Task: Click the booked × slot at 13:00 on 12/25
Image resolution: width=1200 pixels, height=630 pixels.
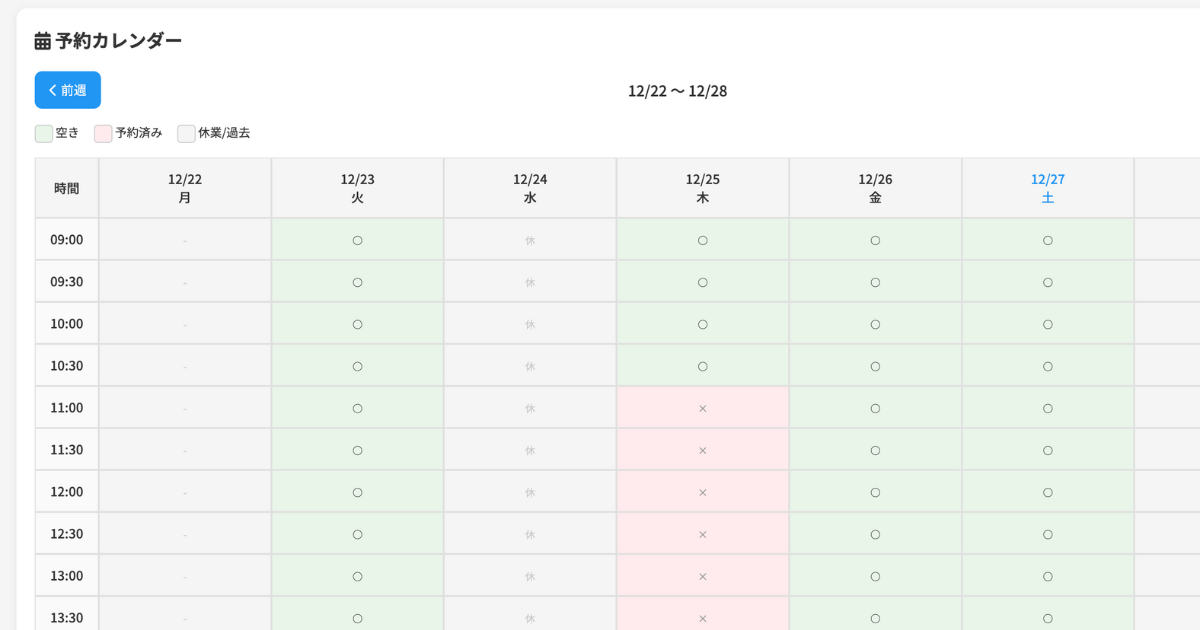Action: (x=702, y=576)
